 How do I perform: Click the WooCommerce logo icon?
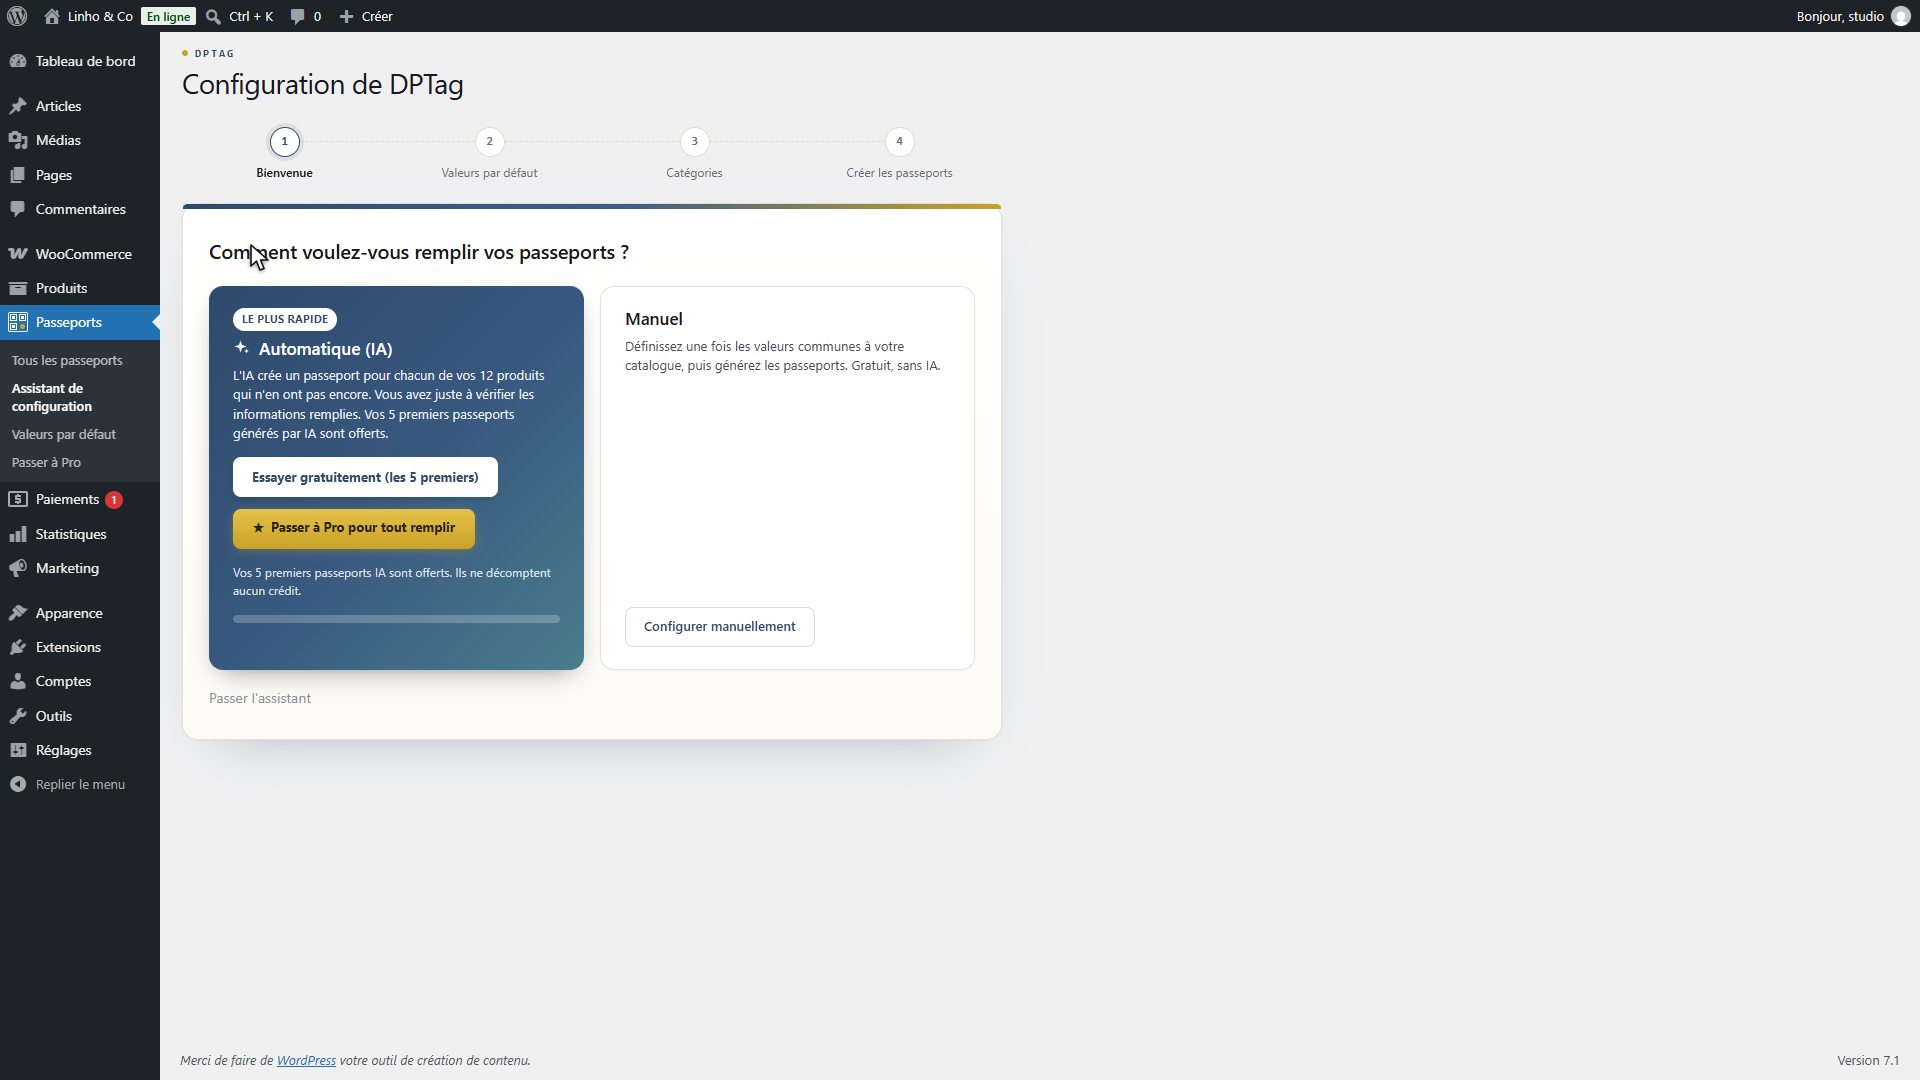point(18,254)
